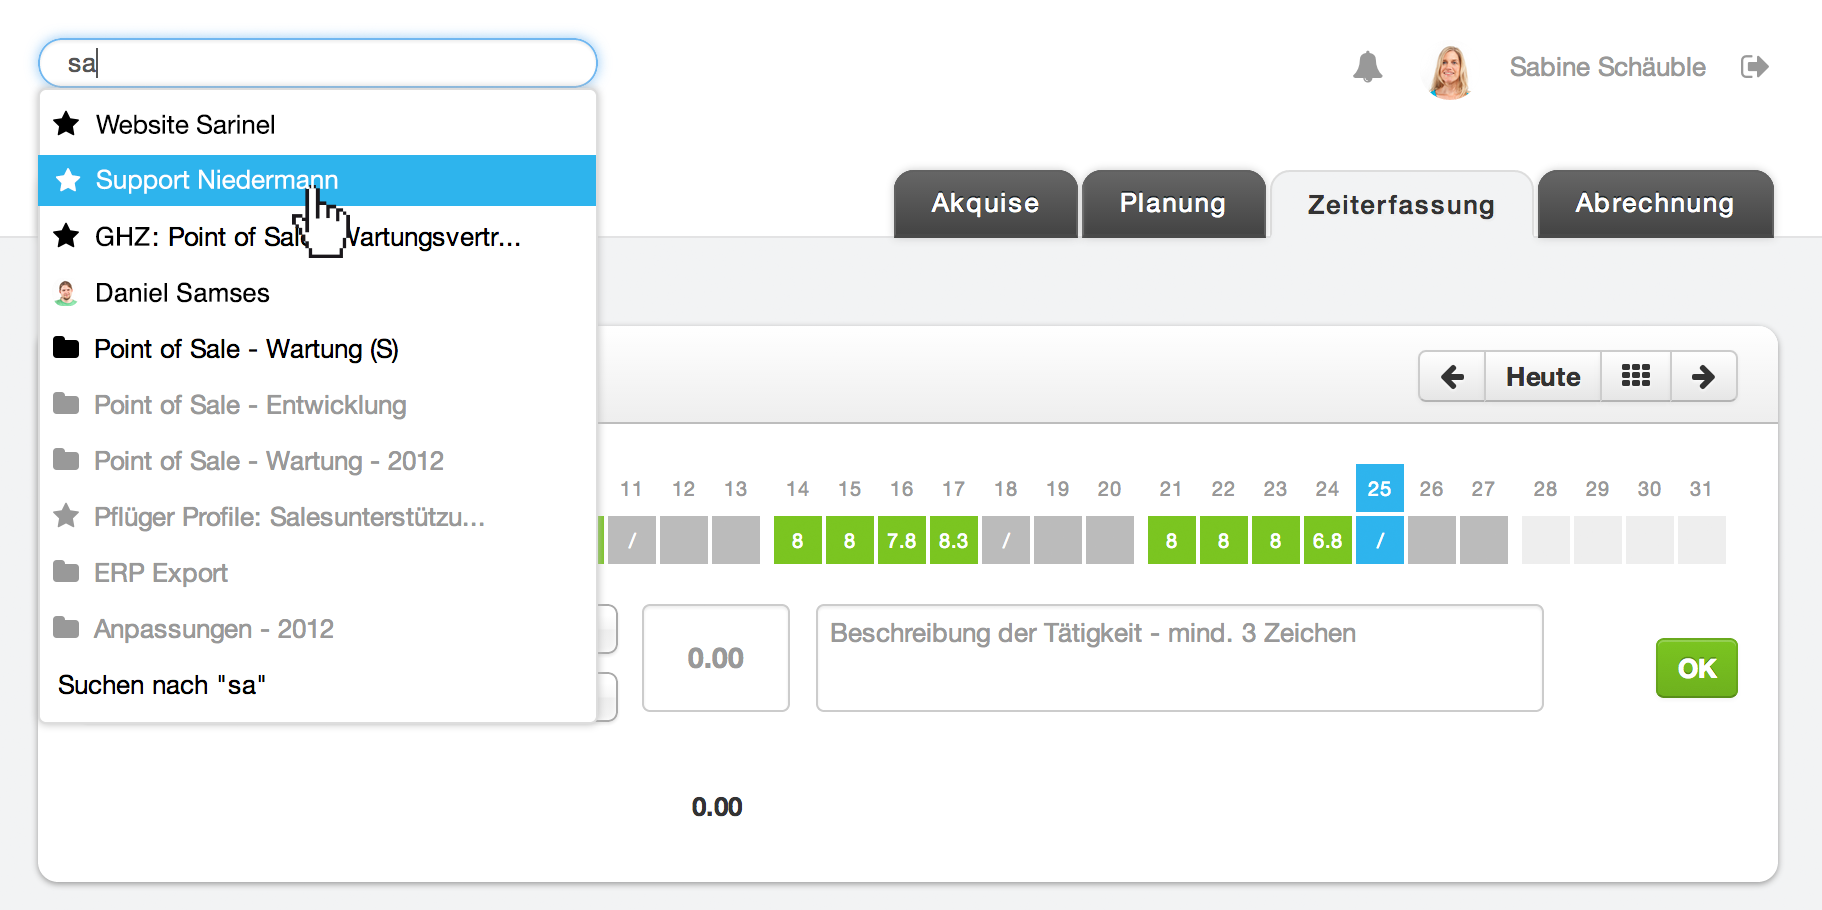Open the notifications bell icon
This screenshot has width=1822, height=910.
coord(1367,67)
